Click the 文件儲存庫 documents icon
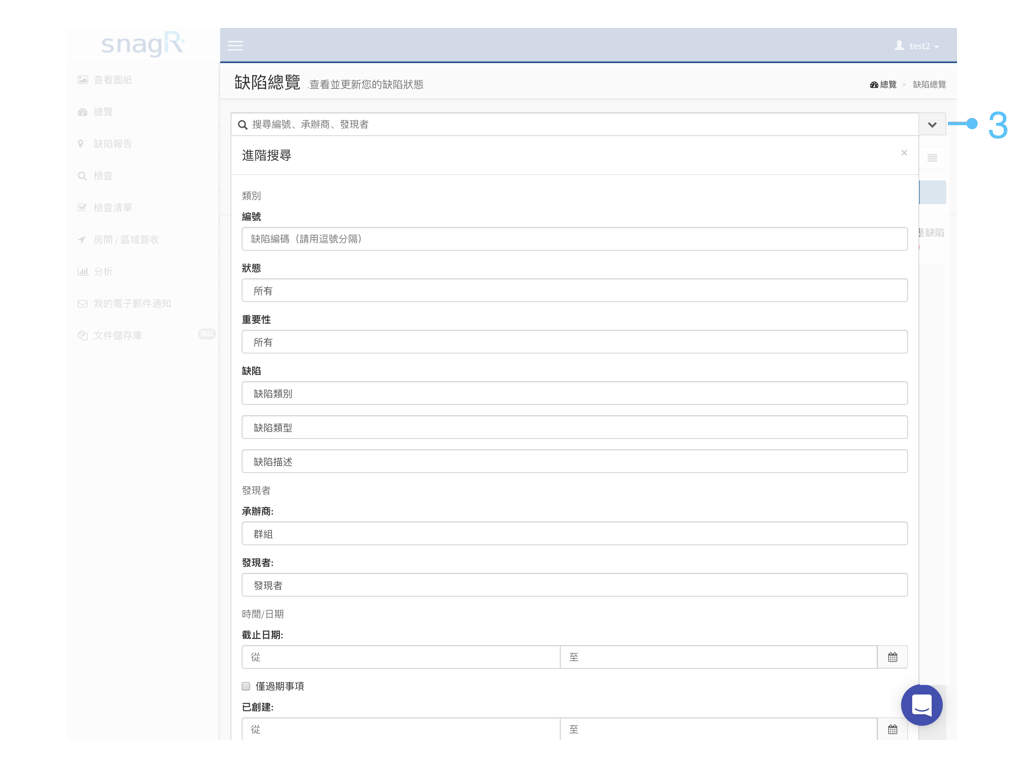This screenshot has width=1024, height=768. [82, 336]
